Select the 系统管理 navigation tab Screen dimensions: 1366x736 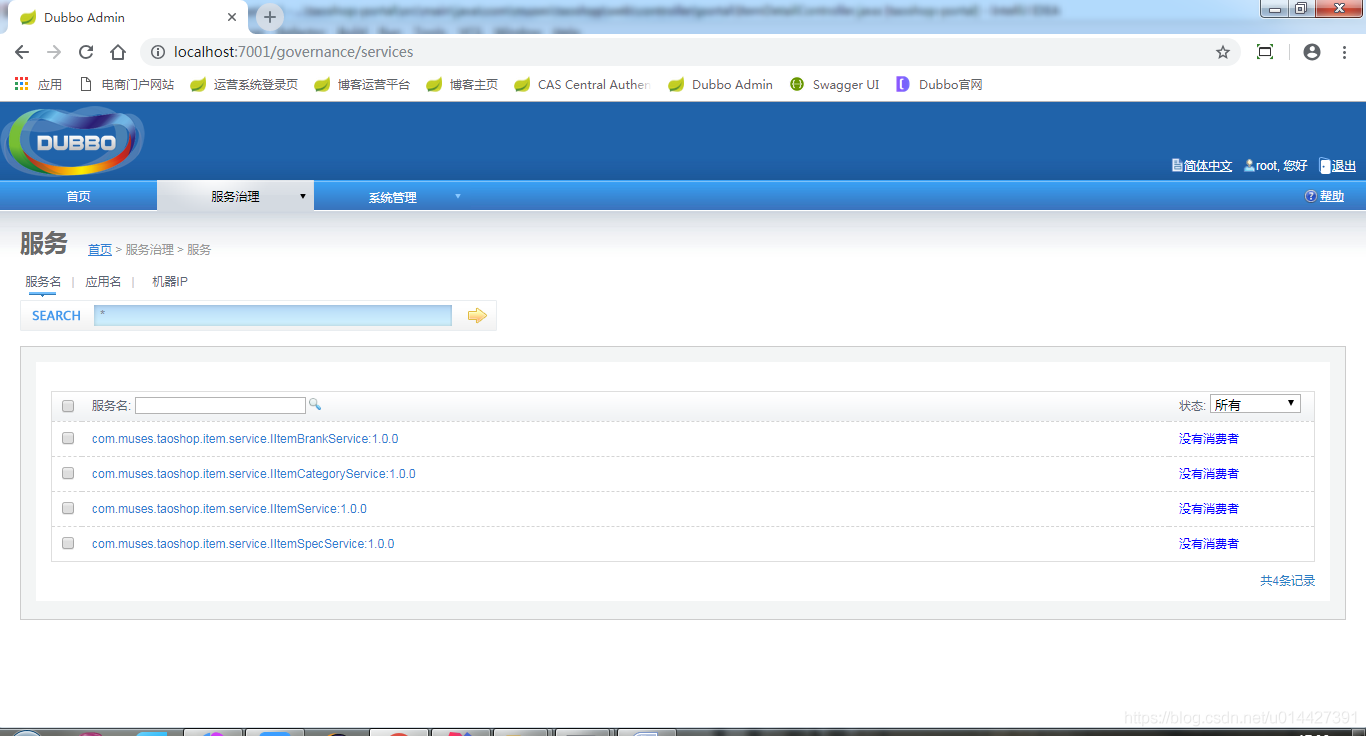coord(392,198)
